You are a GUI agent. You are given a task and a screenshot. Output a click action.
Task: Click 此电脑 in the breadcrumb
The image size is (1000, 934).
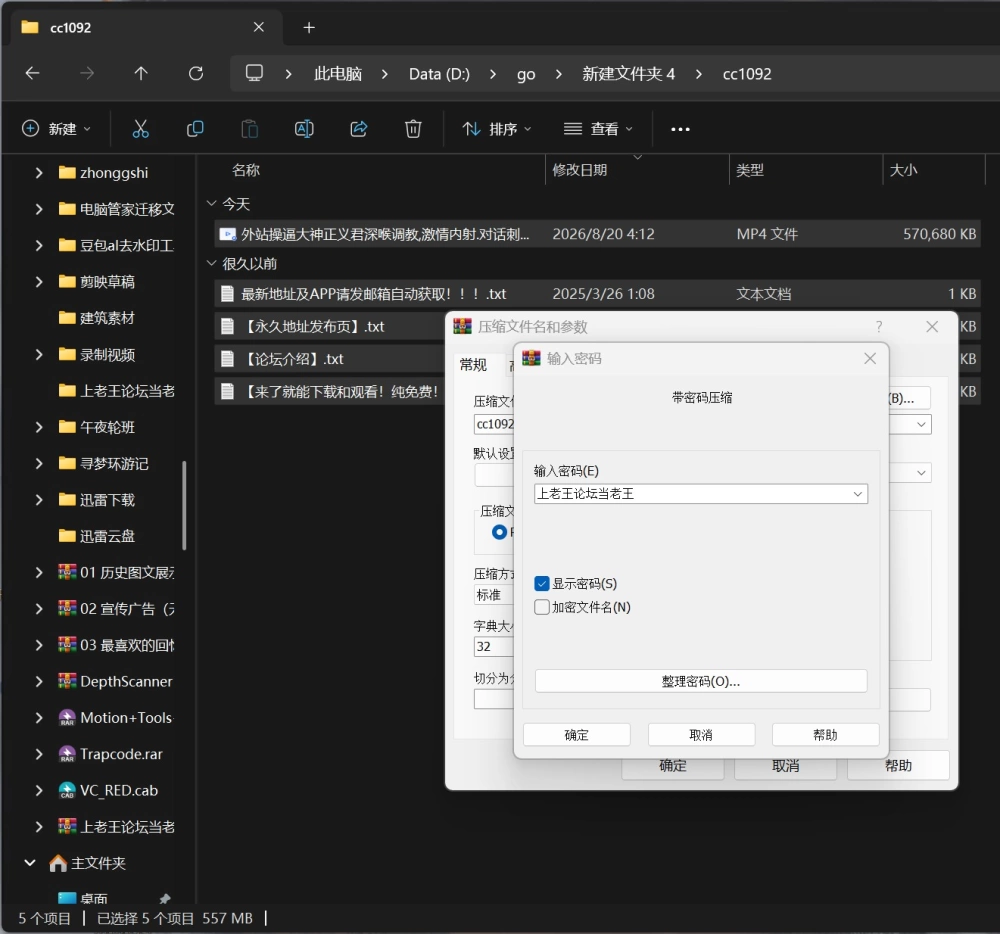[338, 74]
